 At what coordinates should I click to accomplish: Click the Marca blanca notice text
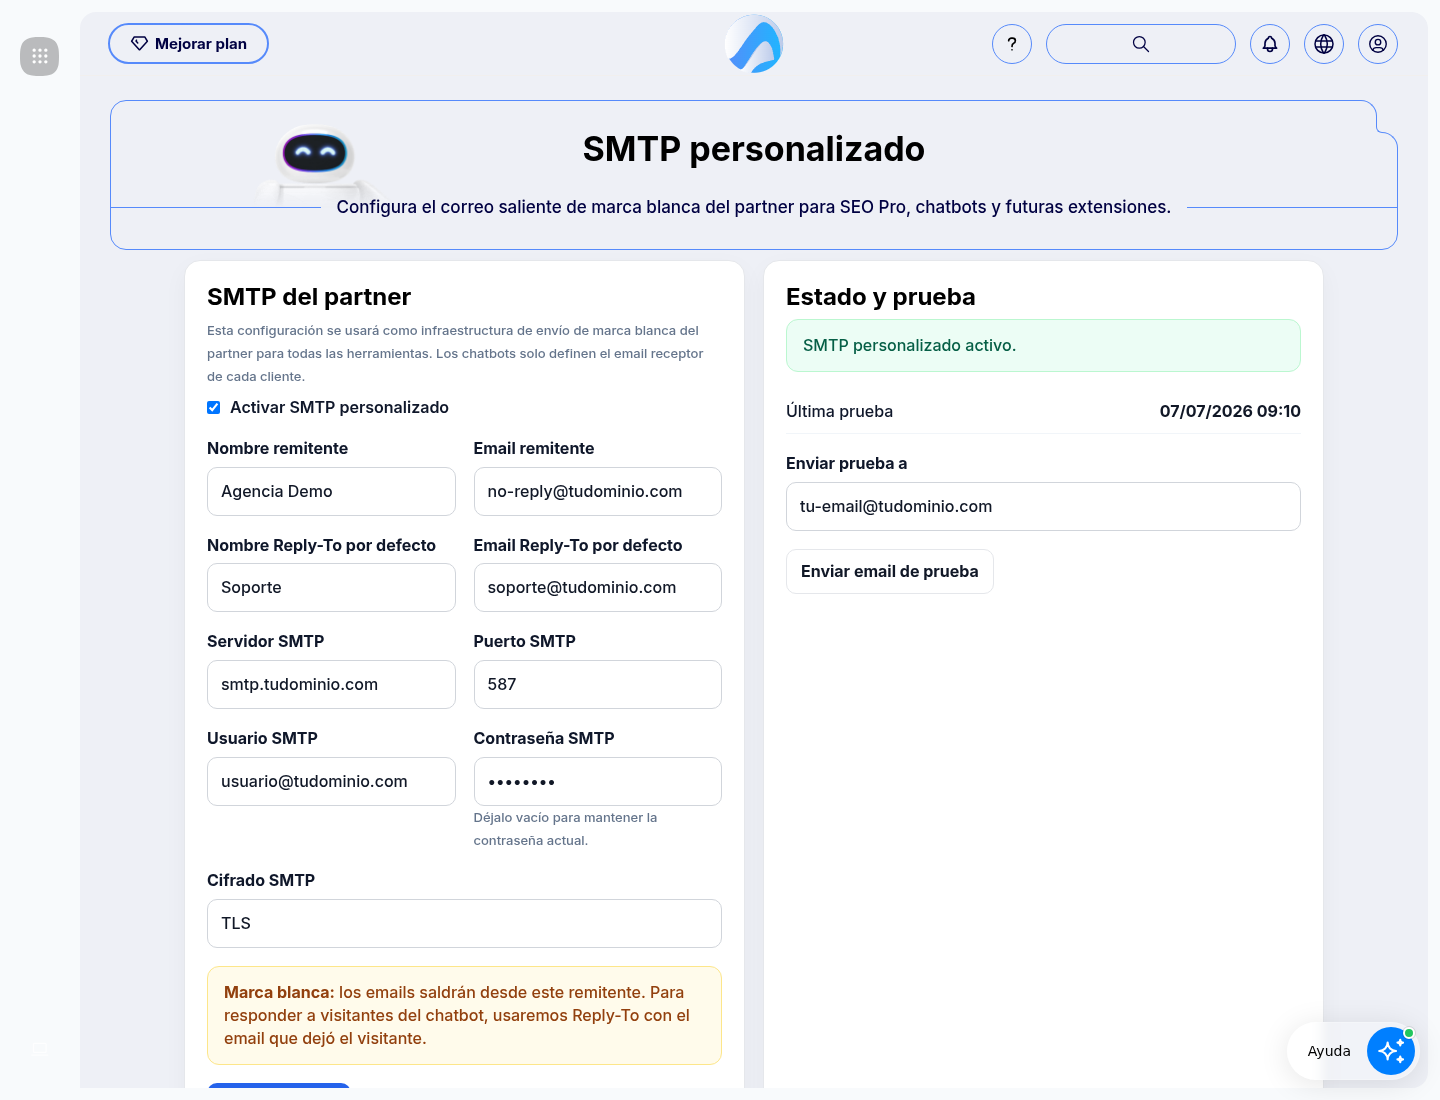click(x=464, y=1016)
